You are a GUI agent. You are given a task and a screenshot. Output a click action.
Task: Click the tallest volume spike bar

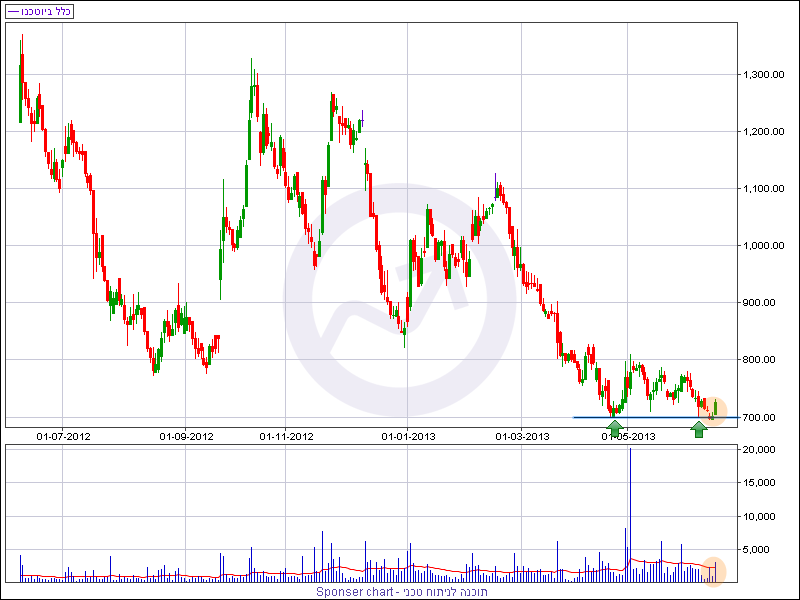[630, 500]
